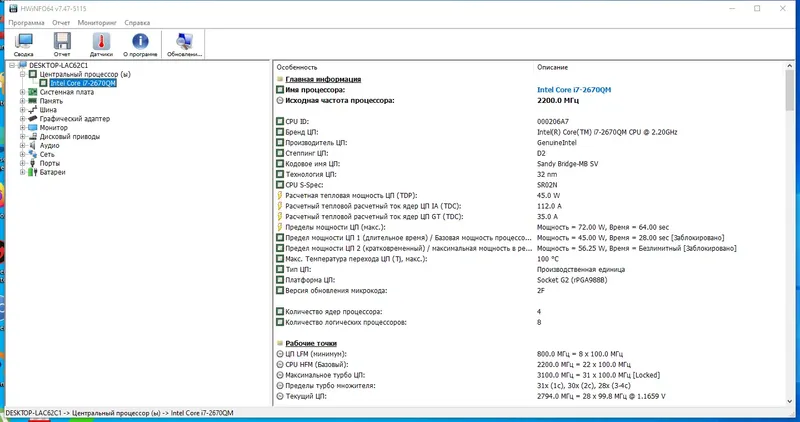Expand the Сеть tree node
Image resolution: width=800 pixels, height=422 pixels.
22,155
